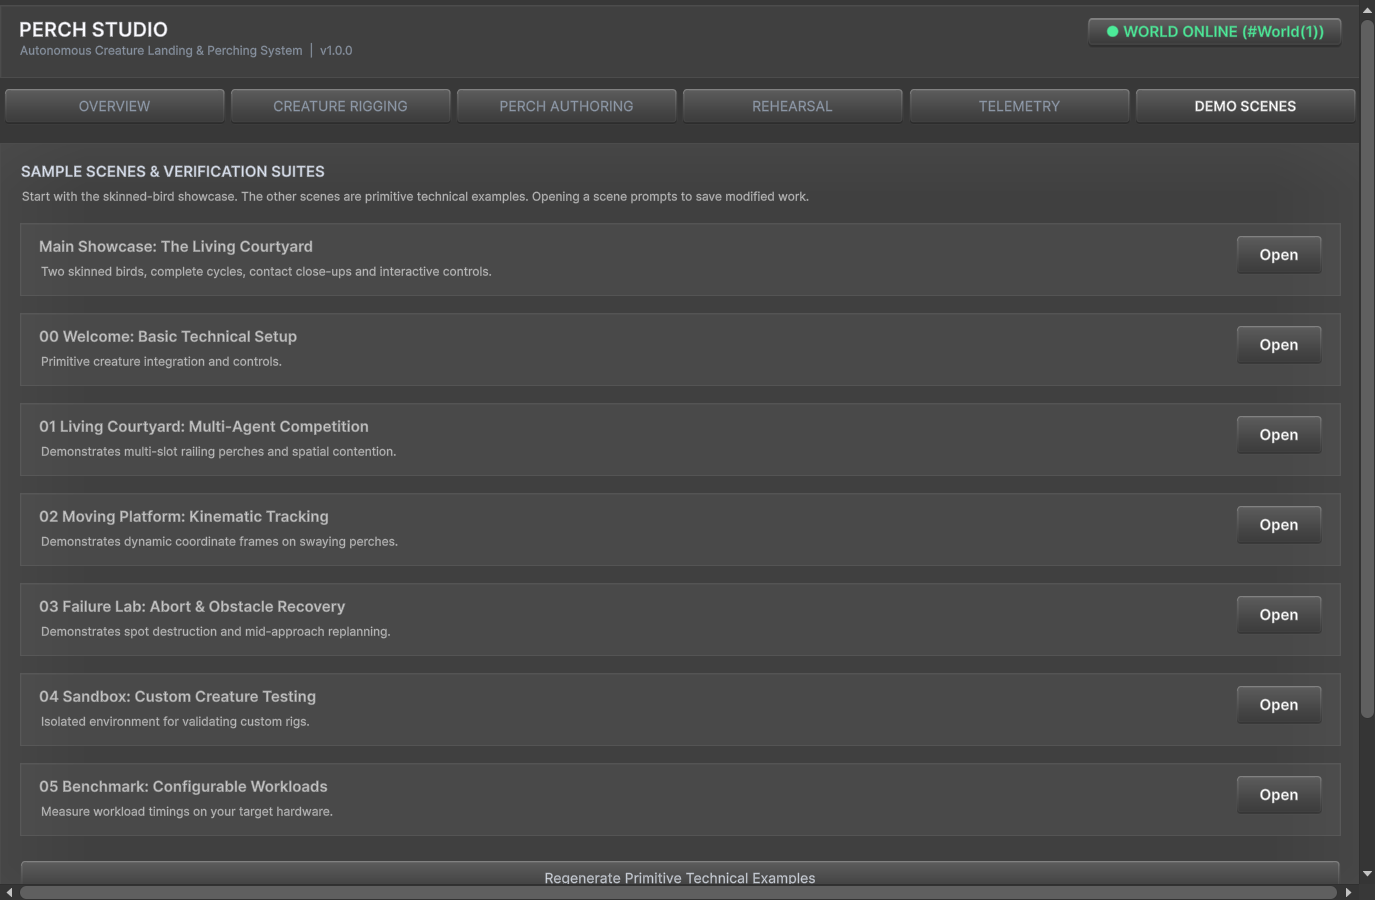Click the scroll down arrow

[x=1367, y=874]
